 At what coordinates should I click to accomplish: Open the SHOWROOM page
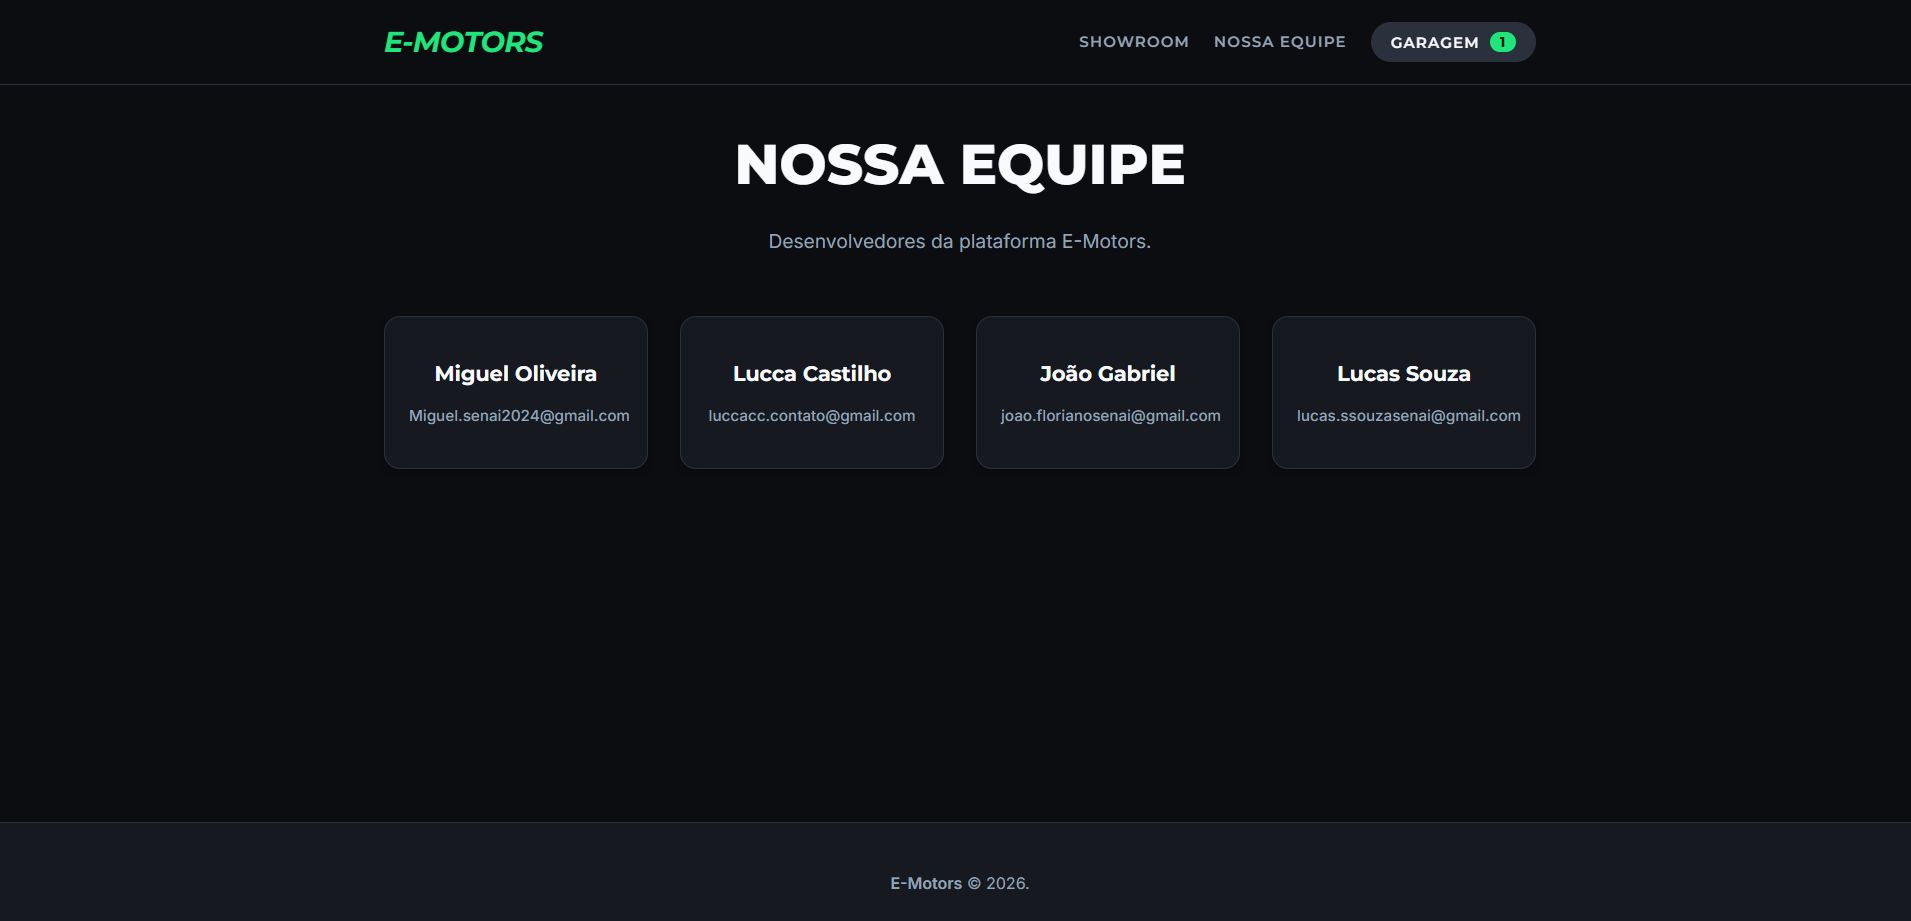1133,42
